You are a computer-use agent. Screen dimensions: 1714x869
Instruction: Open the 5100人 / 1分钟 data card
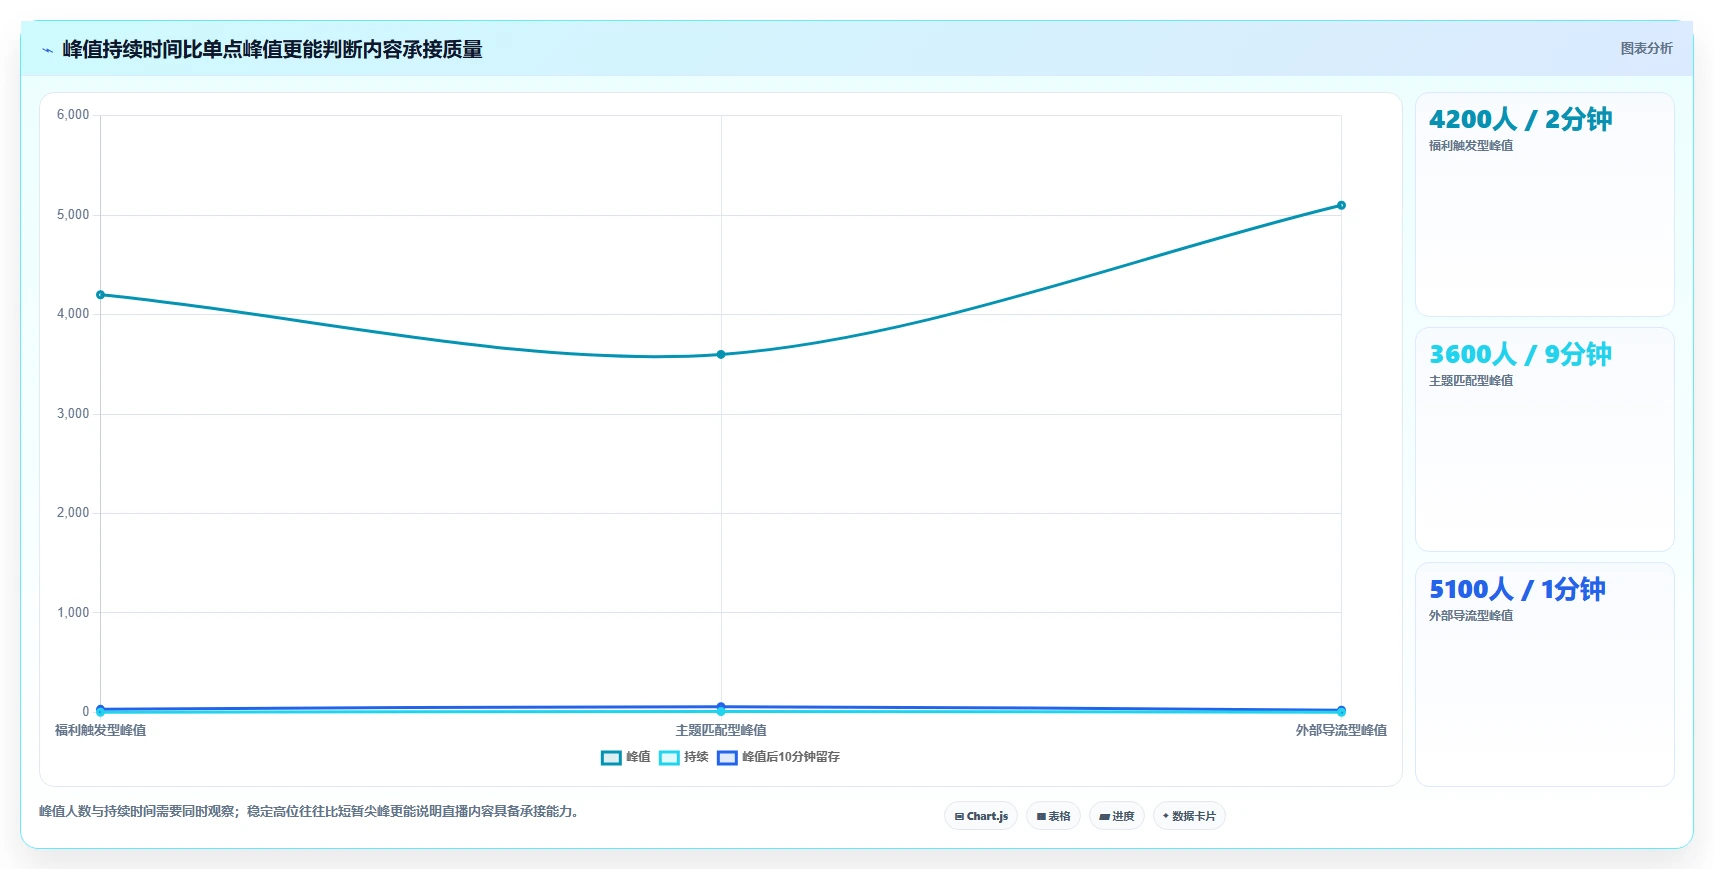click(x=1544, y=674)
